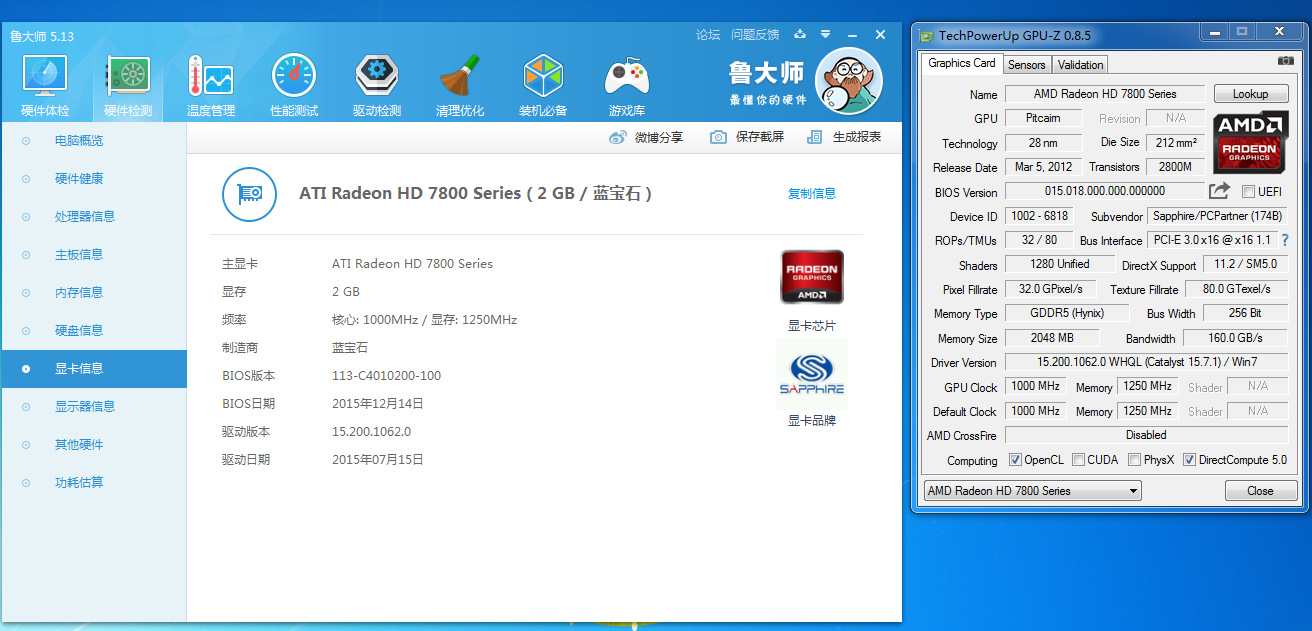Click the Sapphire 显卡品牌 logo
The image size is (1312, 631).
[812, 375]
